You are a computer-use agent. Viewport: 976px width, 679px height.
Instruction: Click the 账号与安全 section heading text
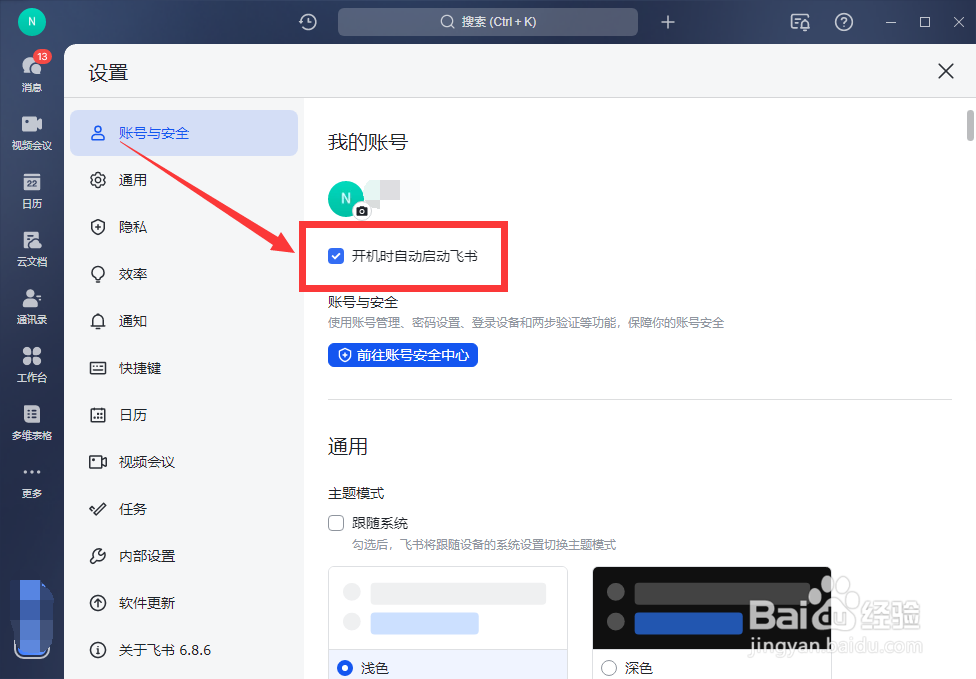coord(363,302)
